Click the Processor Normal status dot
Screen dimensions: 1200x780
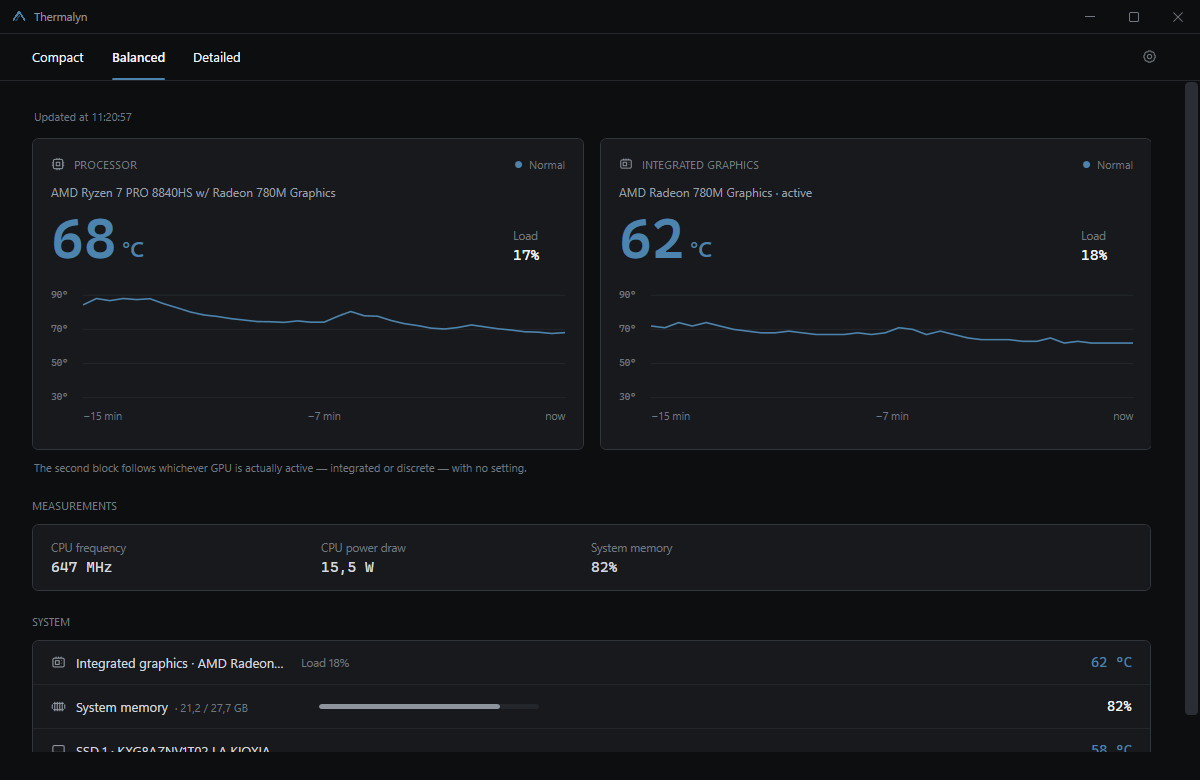tap(518, 164)
